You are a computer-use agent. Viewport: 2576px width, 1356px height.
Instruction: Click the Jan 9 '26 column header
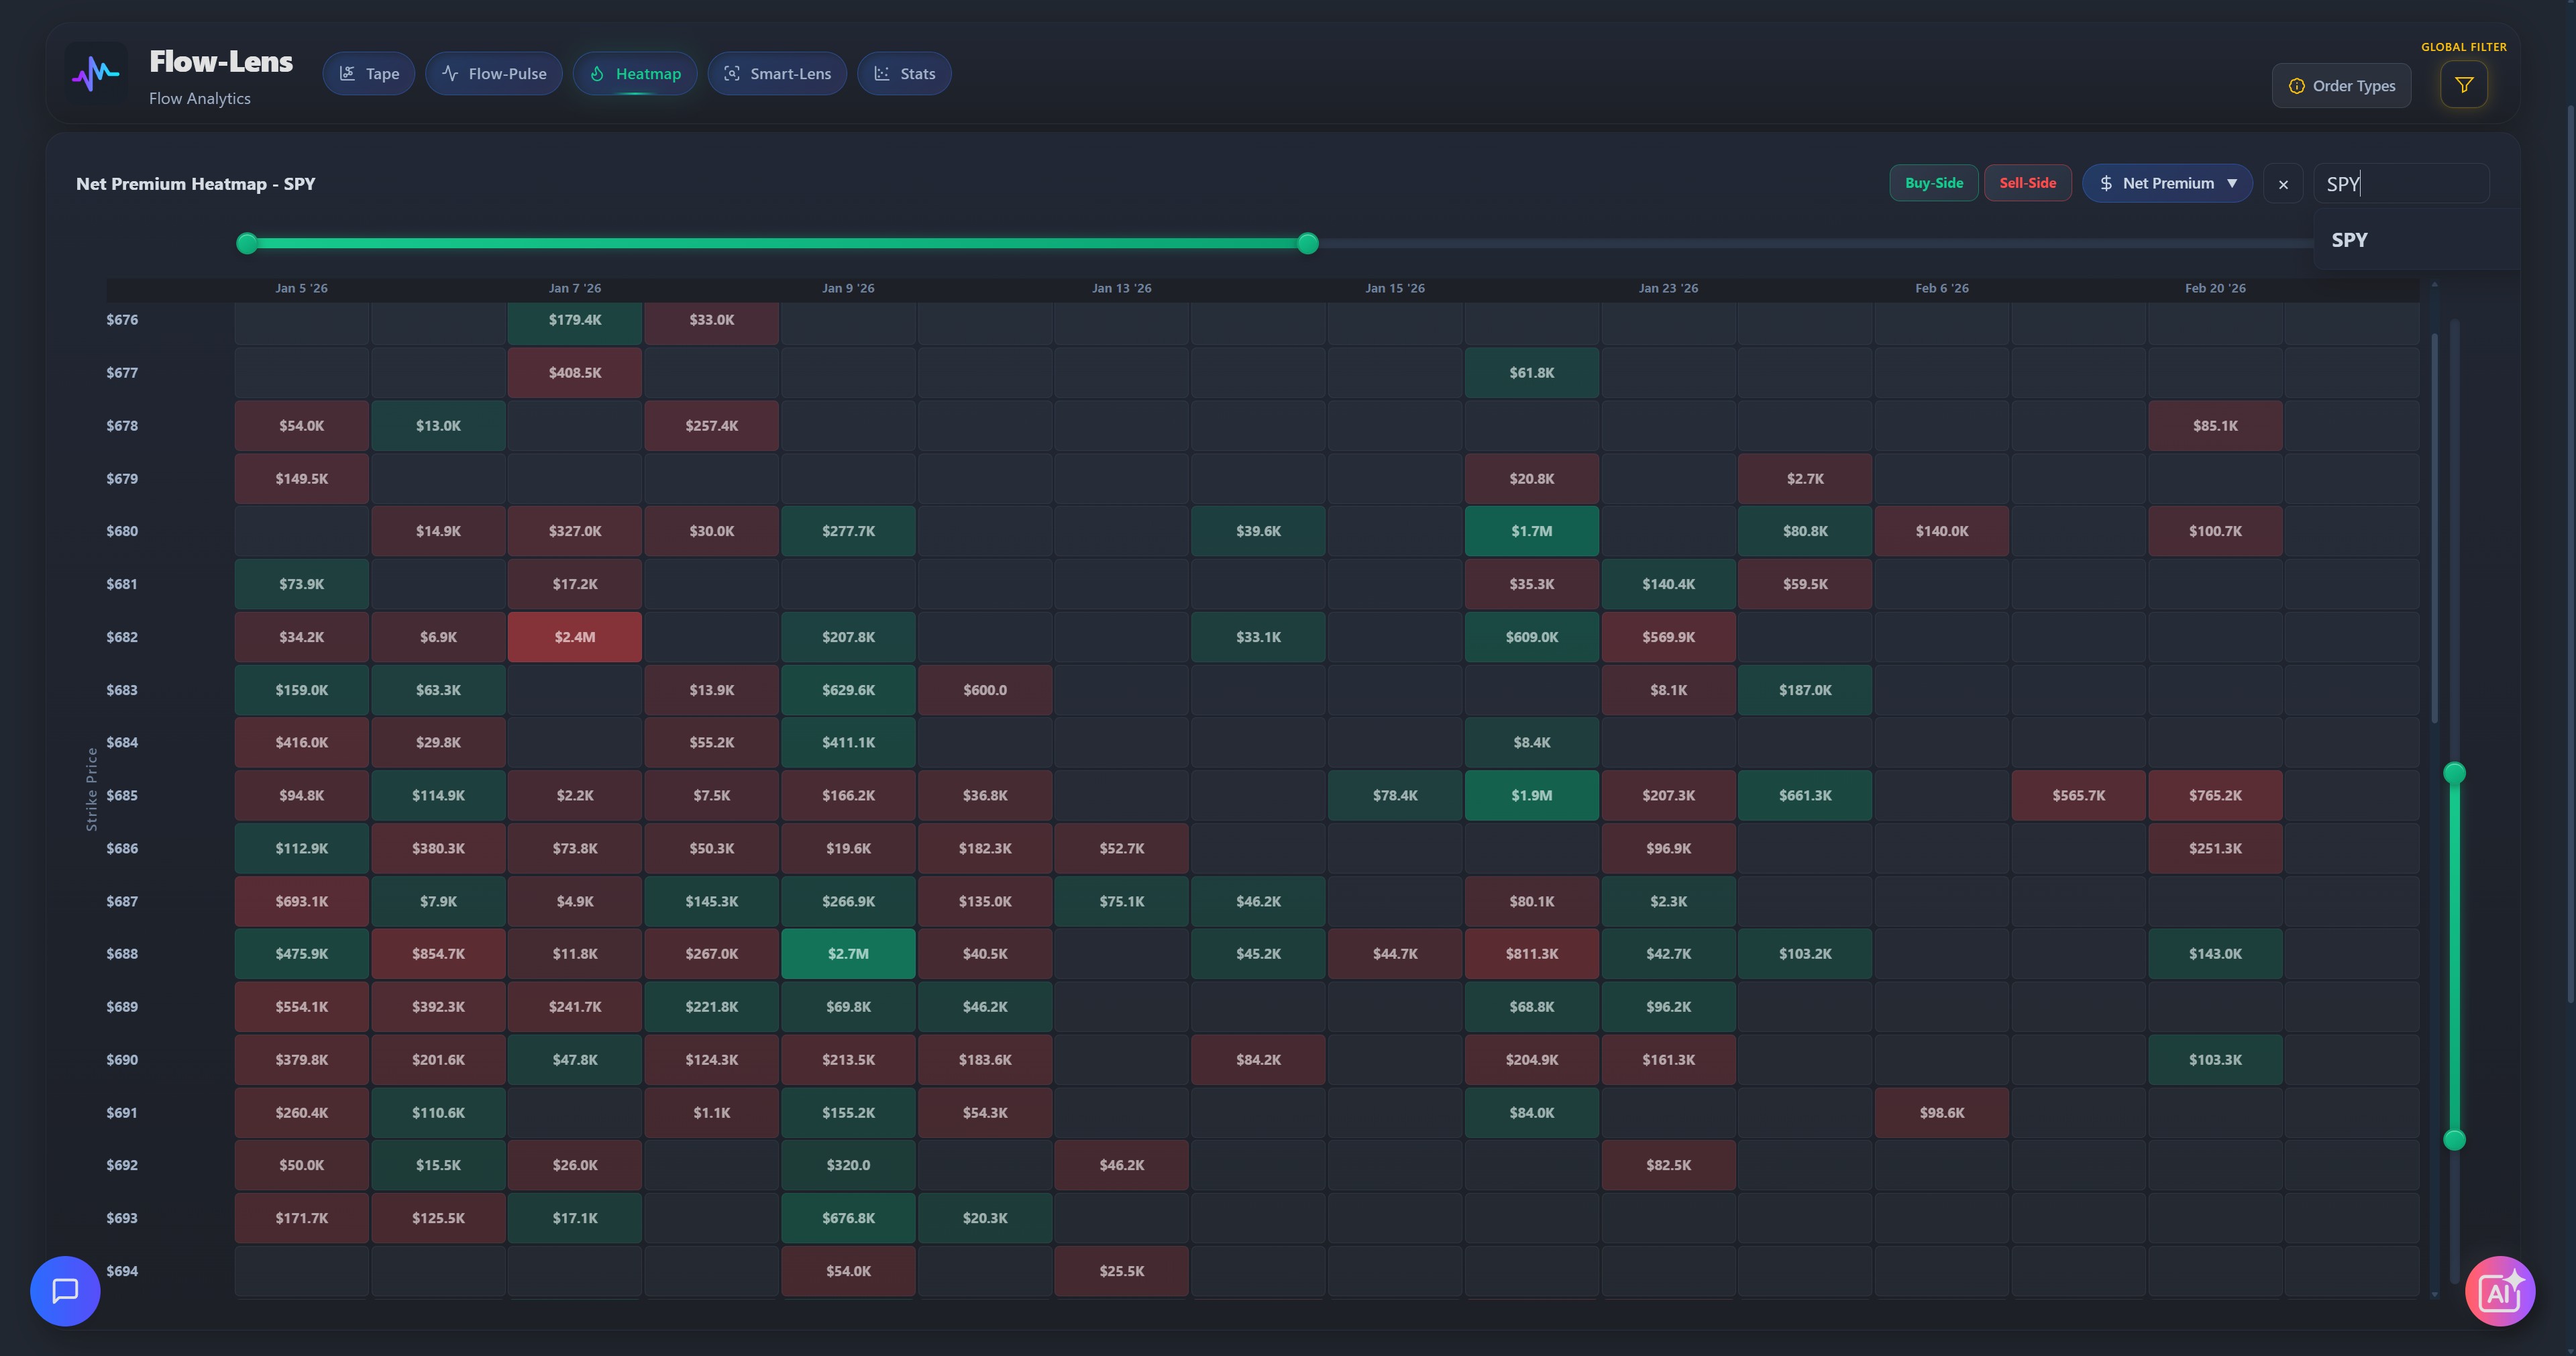pos(848,288)
